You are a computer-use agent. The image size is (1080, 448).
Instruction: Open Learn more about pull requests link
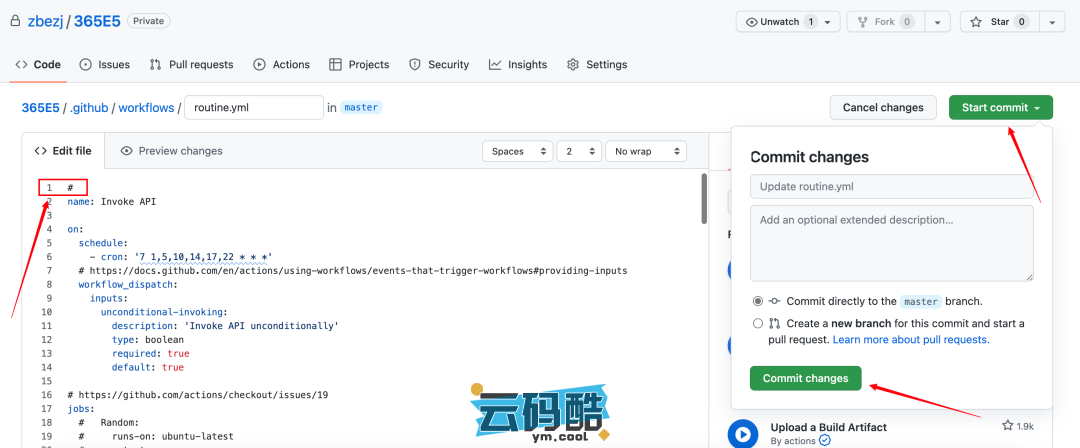[x=911, y=339]
